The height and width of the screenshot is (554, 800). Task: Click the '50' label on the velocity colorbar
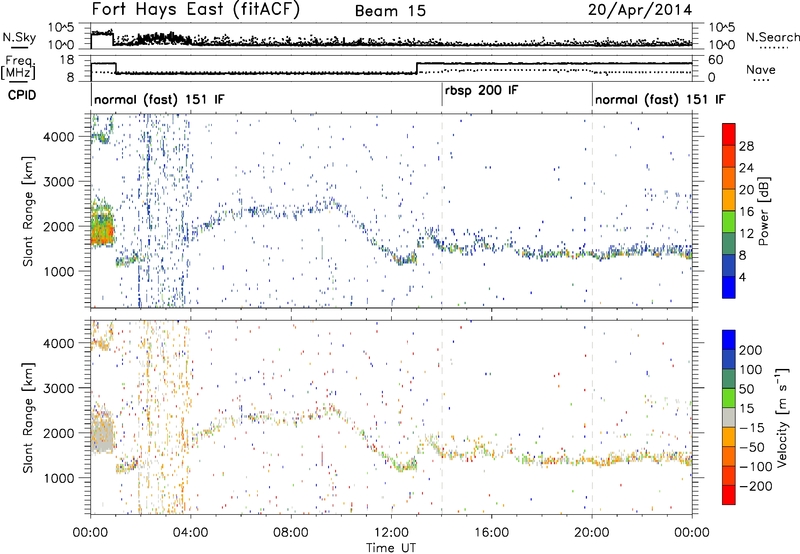(x=746, y=389)
